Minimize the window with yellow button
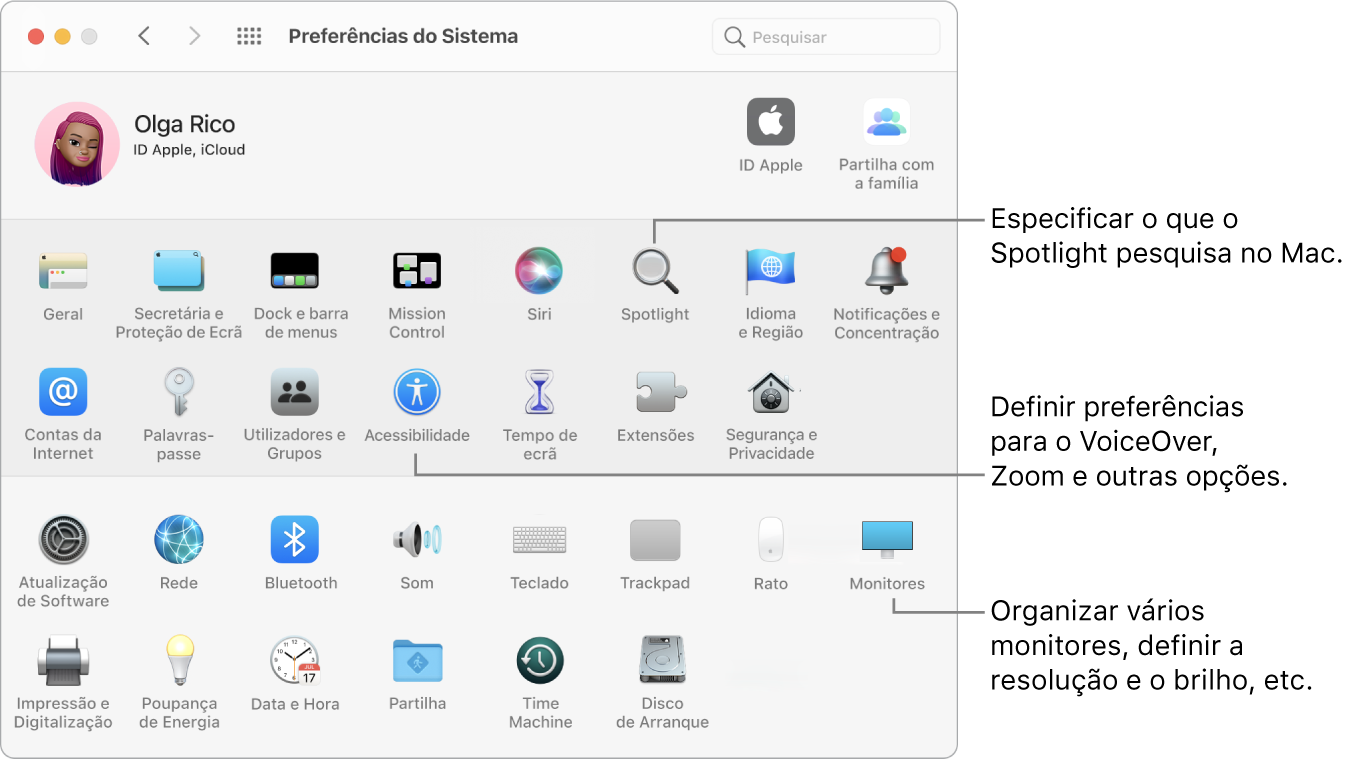The image size is (1357, 761). (62, 36)
